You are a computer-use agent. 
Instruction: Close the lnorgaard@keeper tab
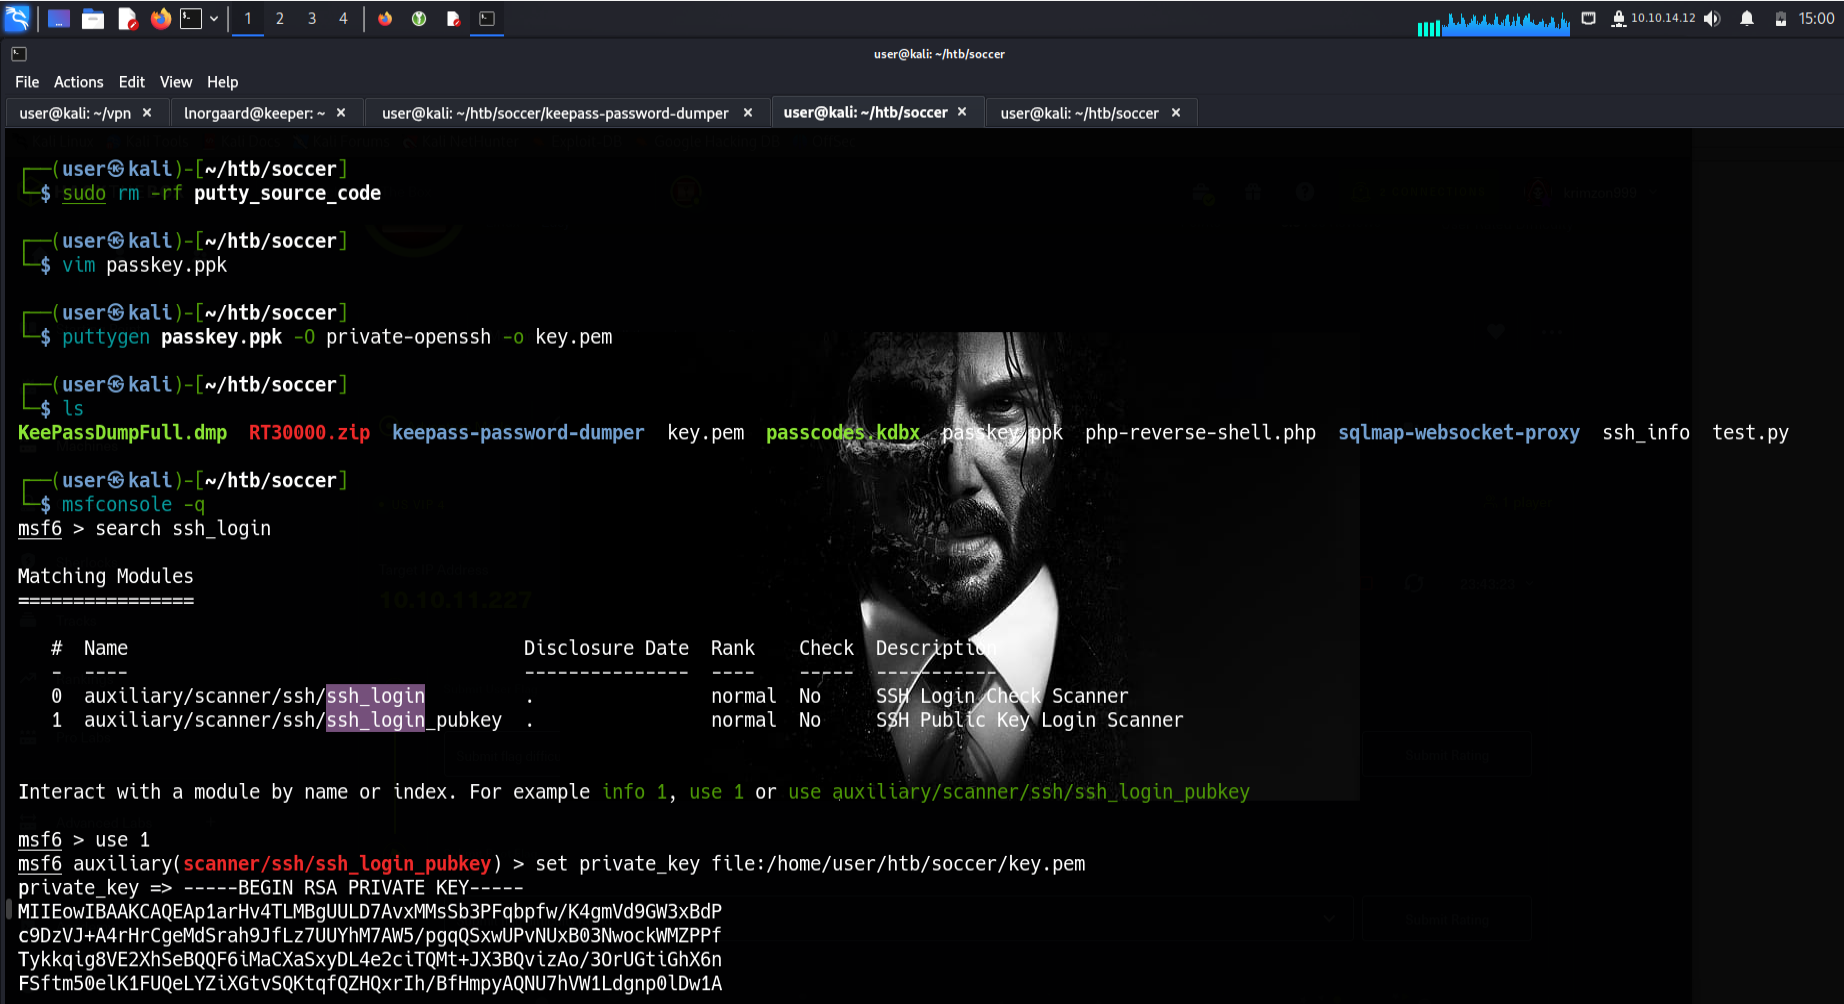341,113
